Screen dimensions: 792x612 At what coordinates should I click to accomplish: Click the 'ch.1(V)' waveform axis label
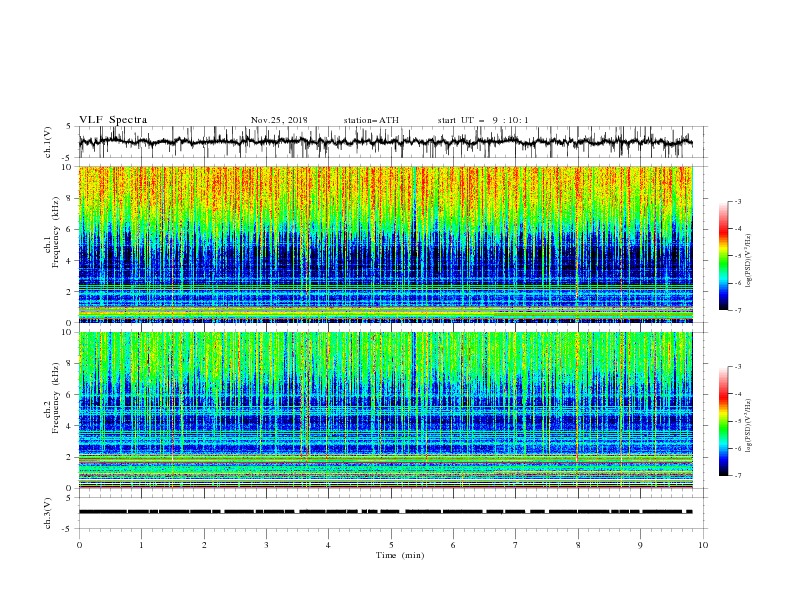[x=48, y=142]
